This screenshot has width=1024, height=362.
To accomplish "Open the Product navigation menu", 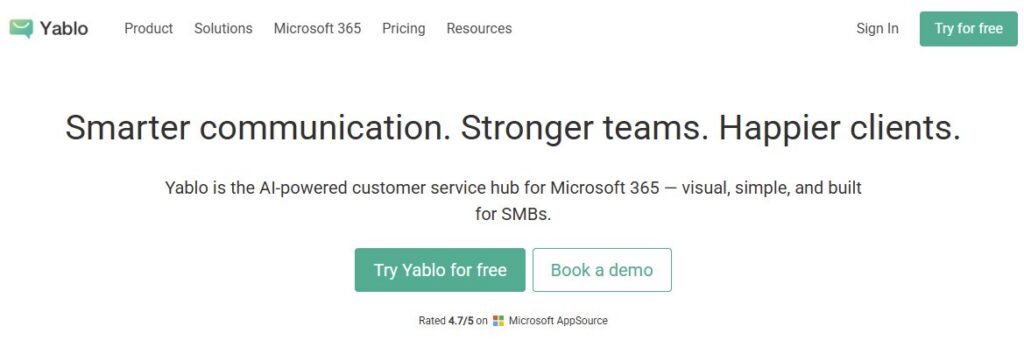I will (149, 29).
